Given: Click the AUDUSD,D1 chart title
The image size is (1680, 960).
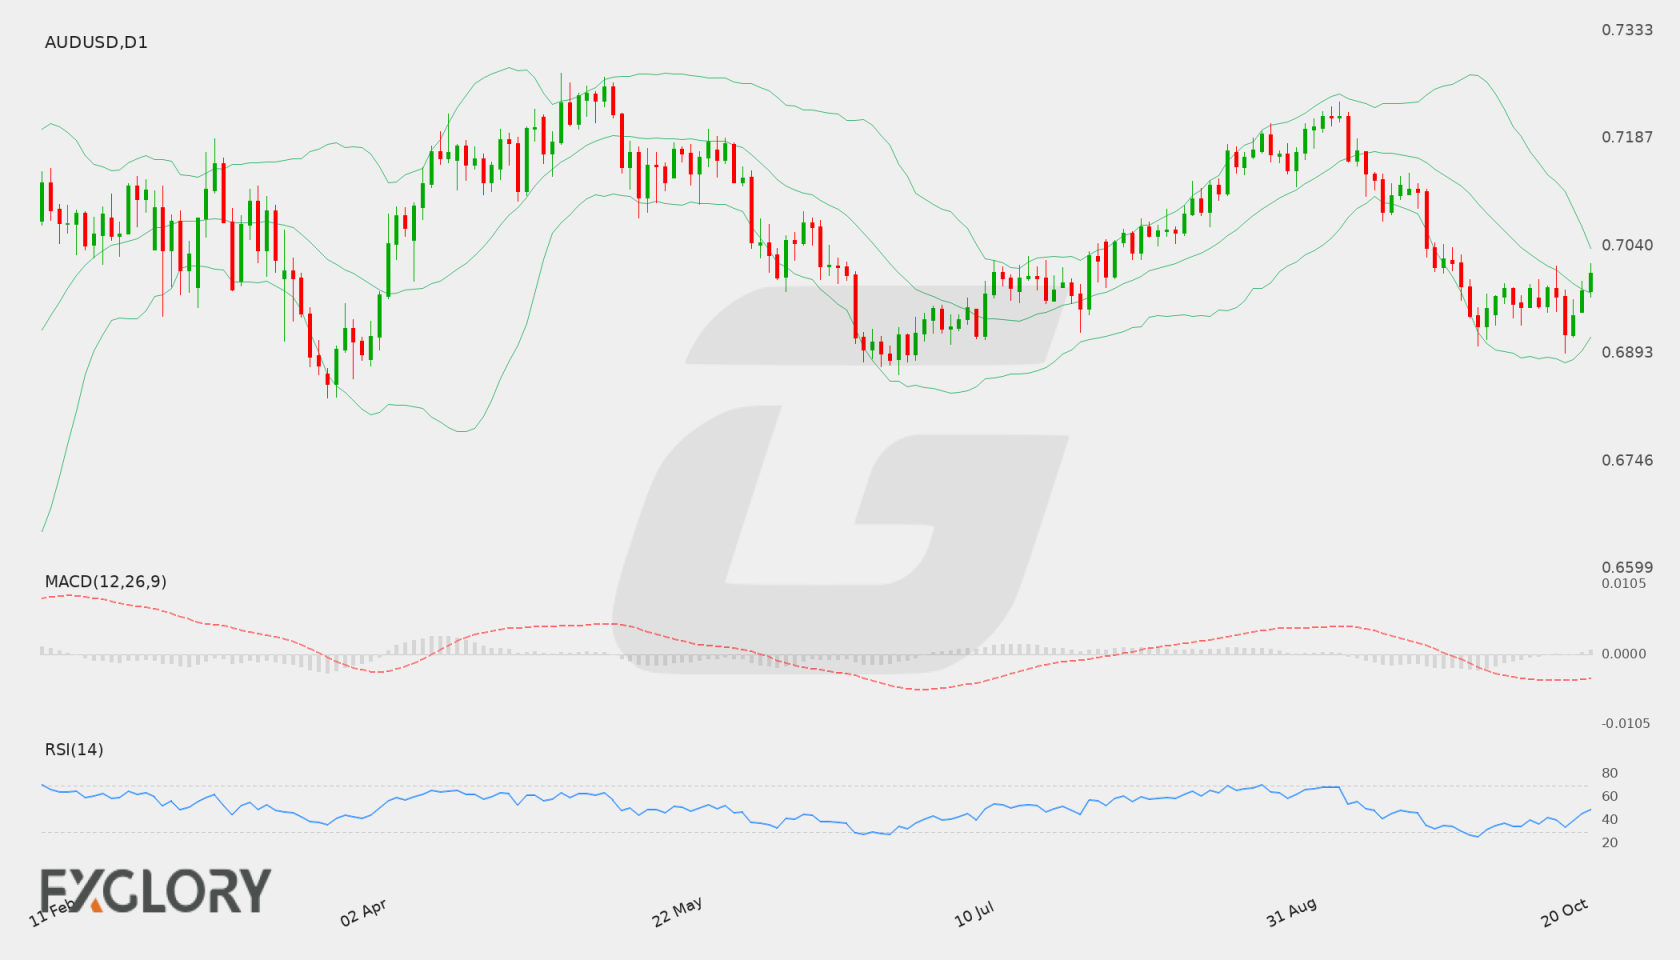Looking at the screenshot, I should [96, 42].
